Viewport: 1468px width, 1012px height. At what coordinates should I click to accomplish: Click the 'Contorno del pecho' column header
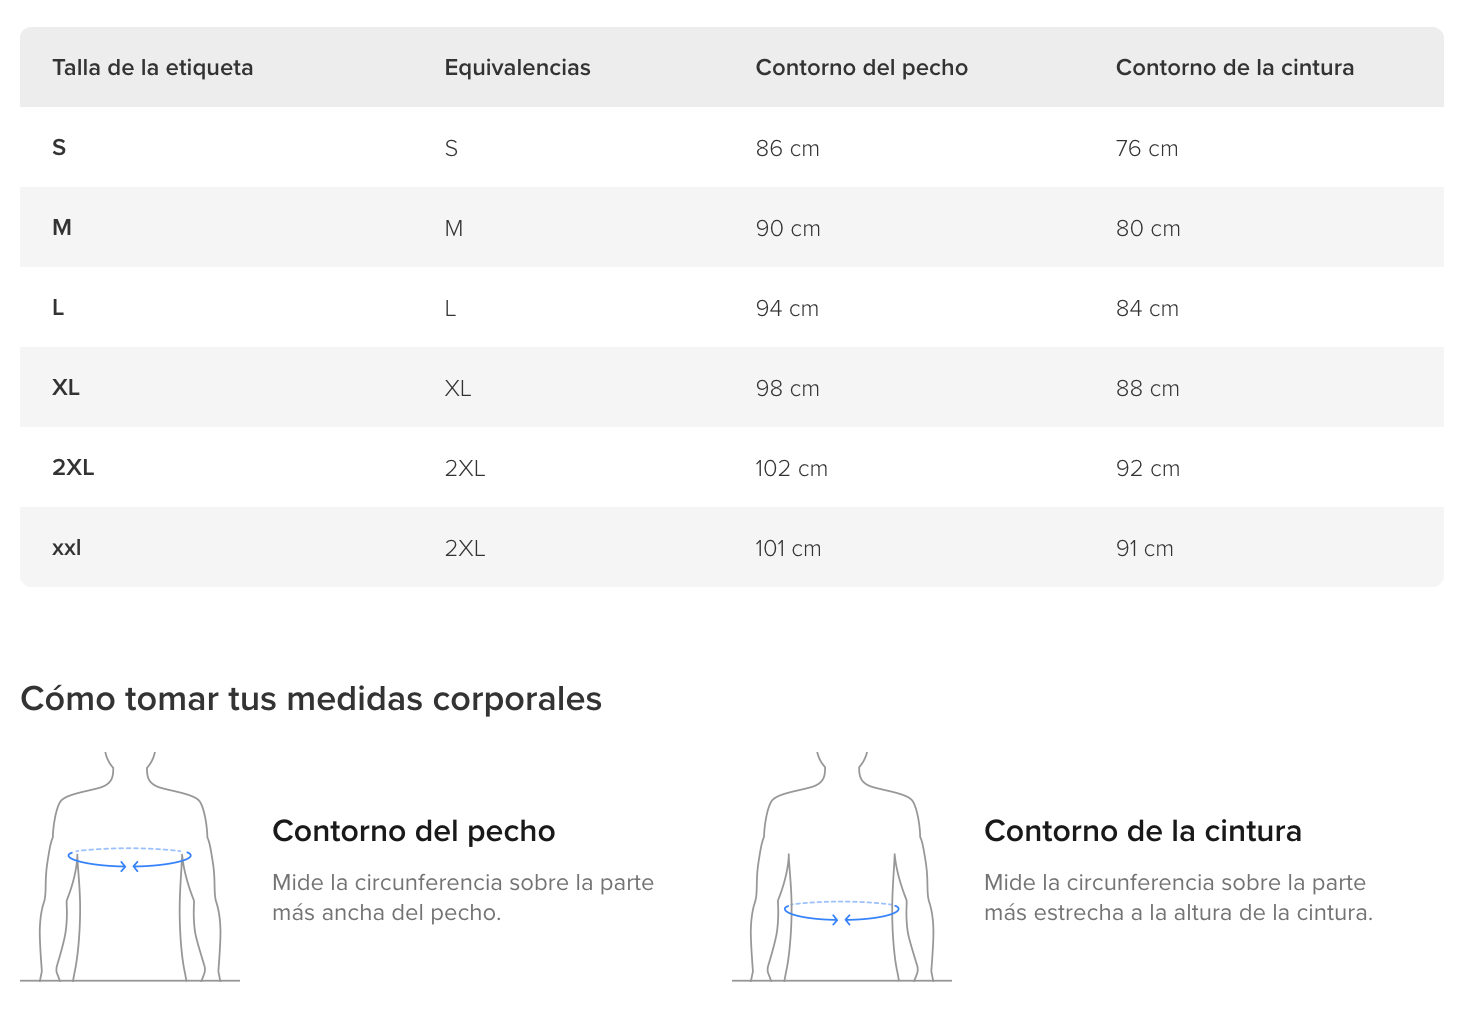click(x=862, y=67)
